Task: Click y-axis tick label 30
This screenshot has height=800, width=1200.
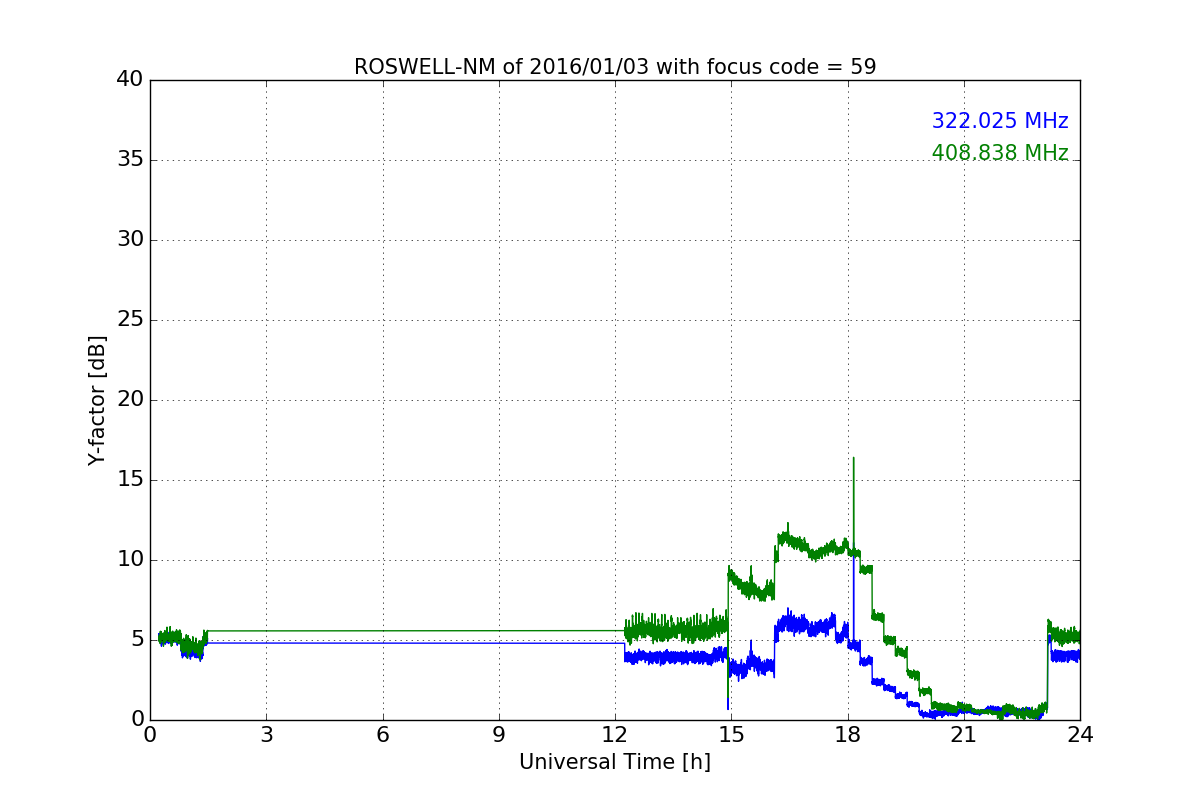Action: 130,240
